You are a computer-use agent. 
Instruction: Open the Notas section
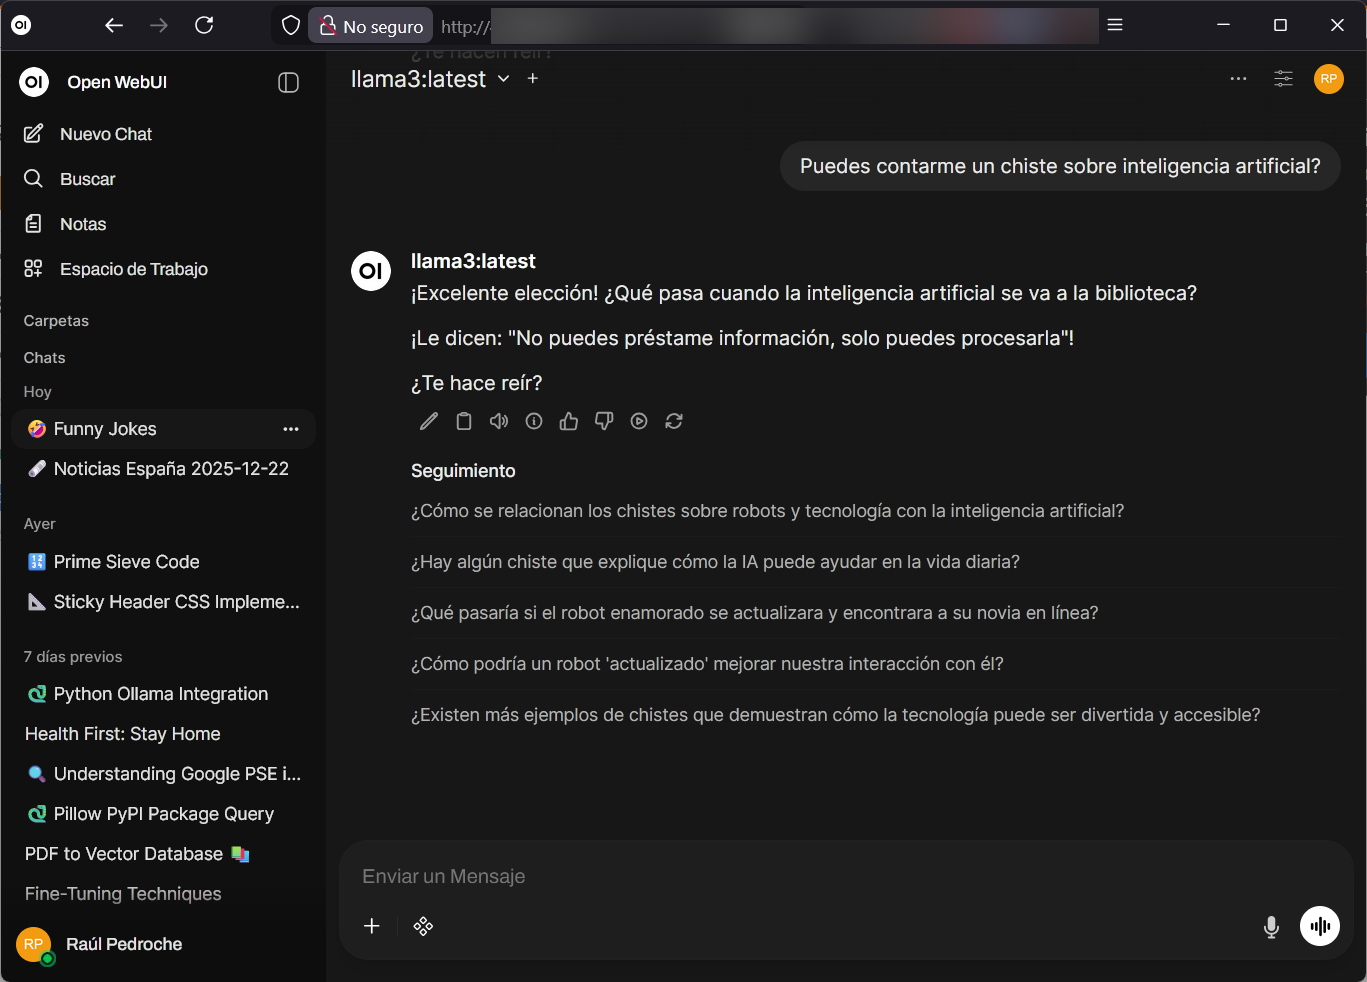(x=82, y=224)
